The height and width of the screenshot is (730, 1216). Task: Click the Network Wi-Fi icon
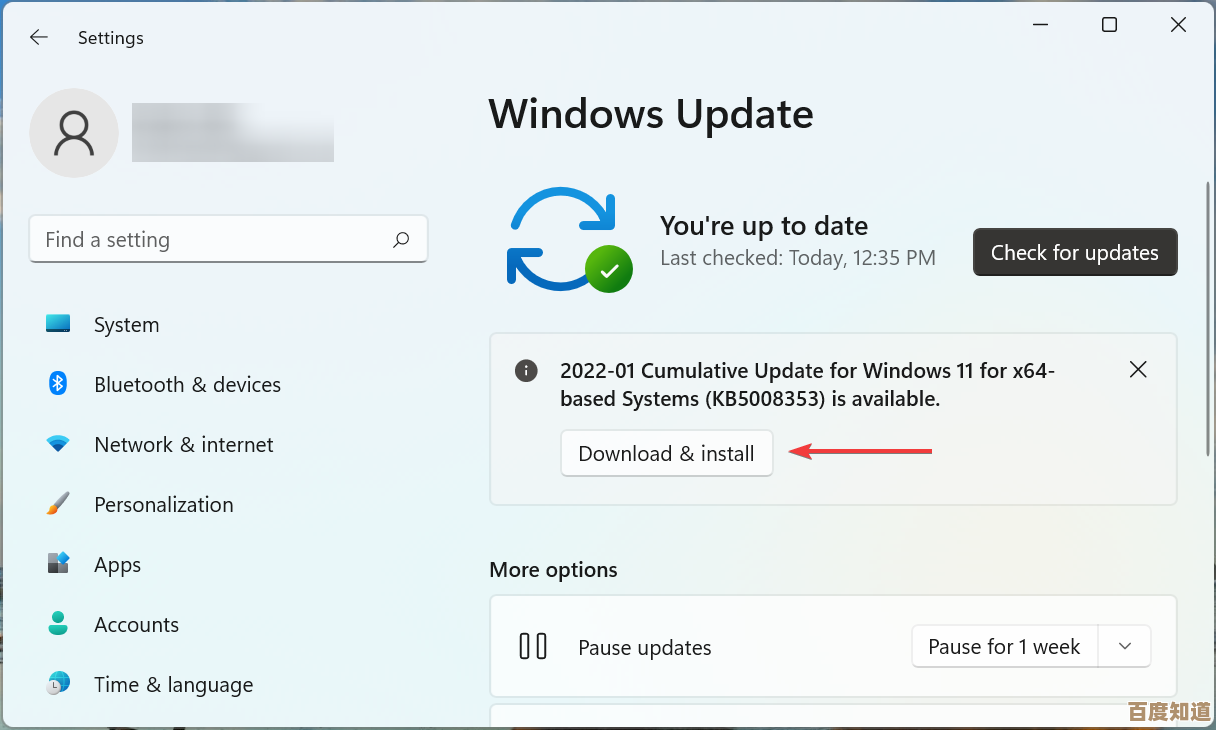tap(58, 444)
